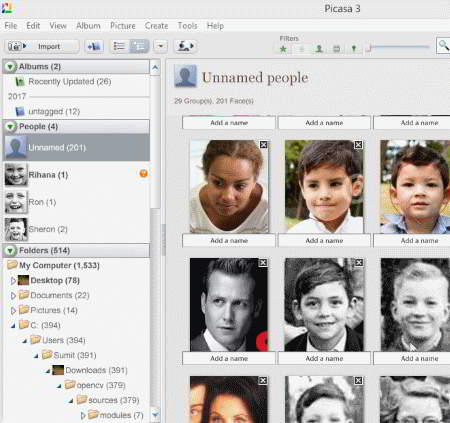The width and height of the screenshot is (450, 423).
Task: Select the sources (379) folder
Action: (108, 400)
